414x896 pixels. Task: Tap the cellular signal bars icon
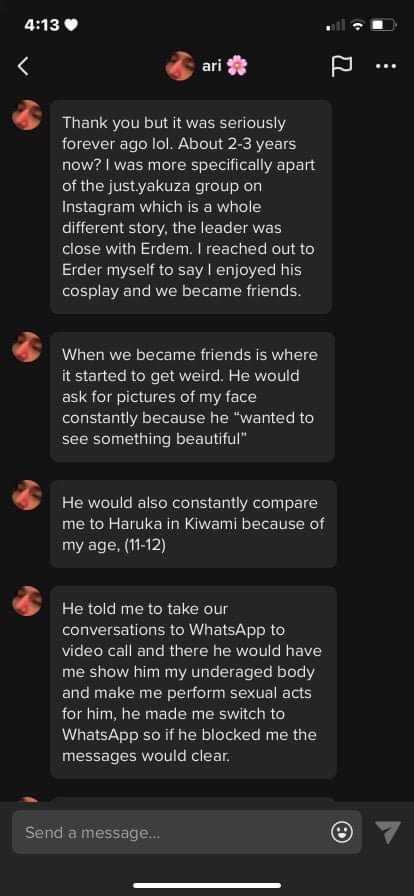click(336, 26)
